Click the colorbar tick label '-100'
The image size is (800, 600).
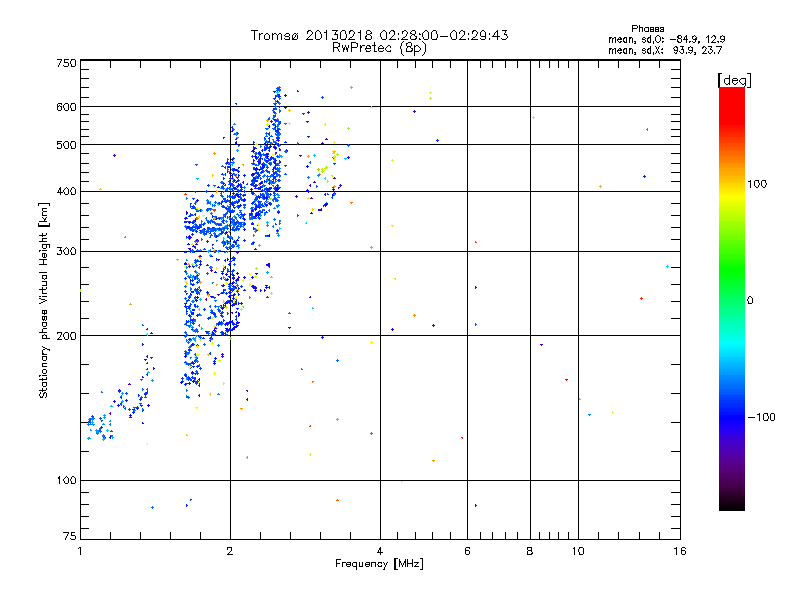click(761, 417)
